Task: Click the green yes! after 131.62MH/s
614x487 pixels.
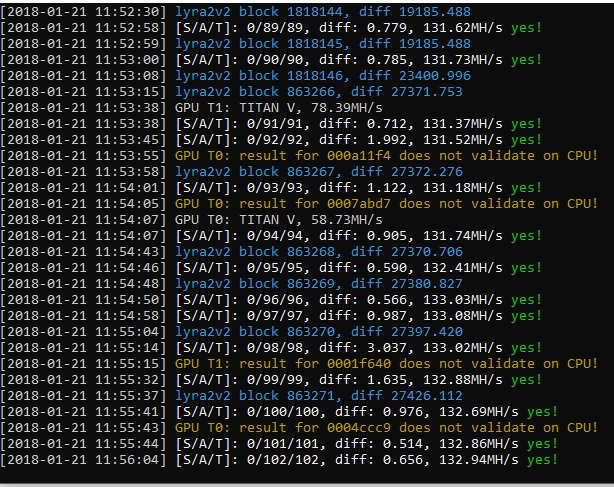Action: (526, 28)
